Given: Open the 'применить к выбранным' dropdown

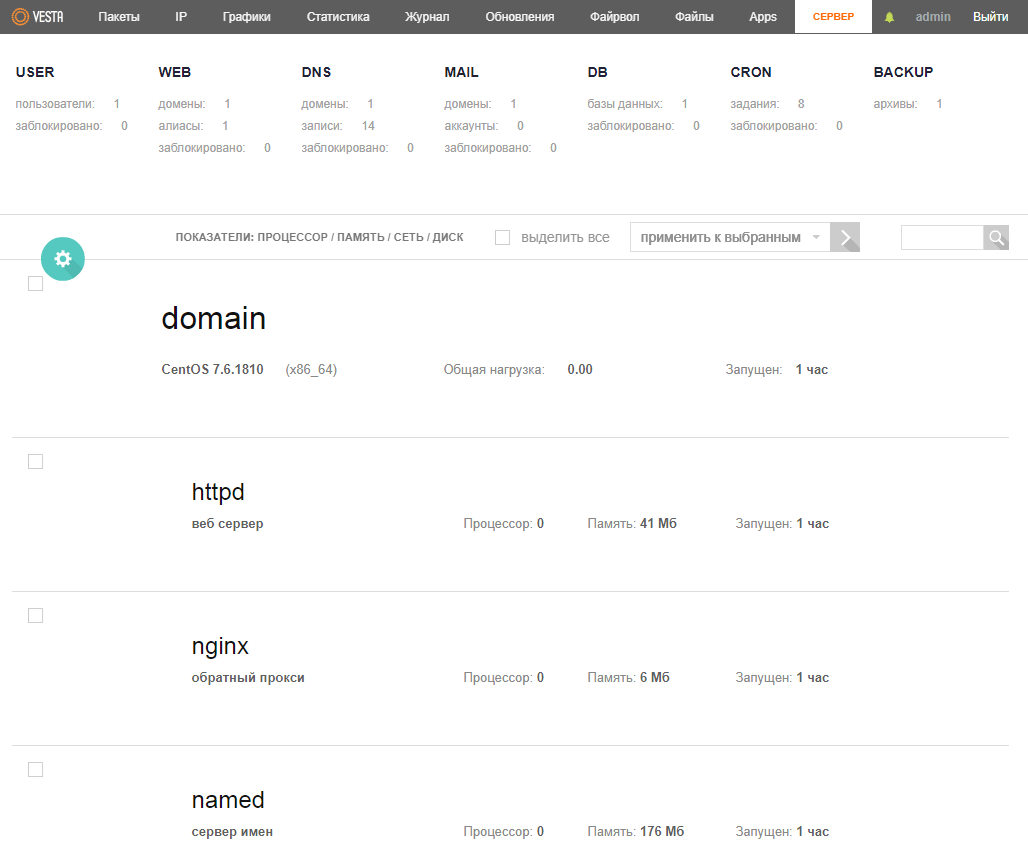Looking at the screenshot, I should (730, 237).
